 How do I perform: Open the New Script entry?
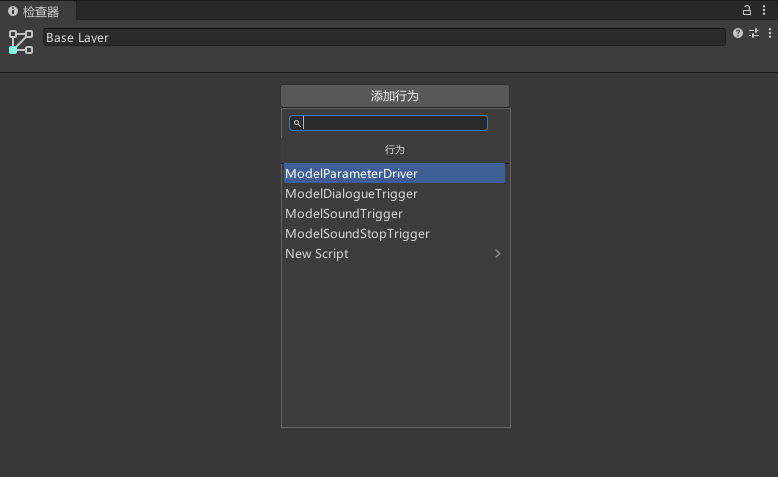tap(317, 254)
